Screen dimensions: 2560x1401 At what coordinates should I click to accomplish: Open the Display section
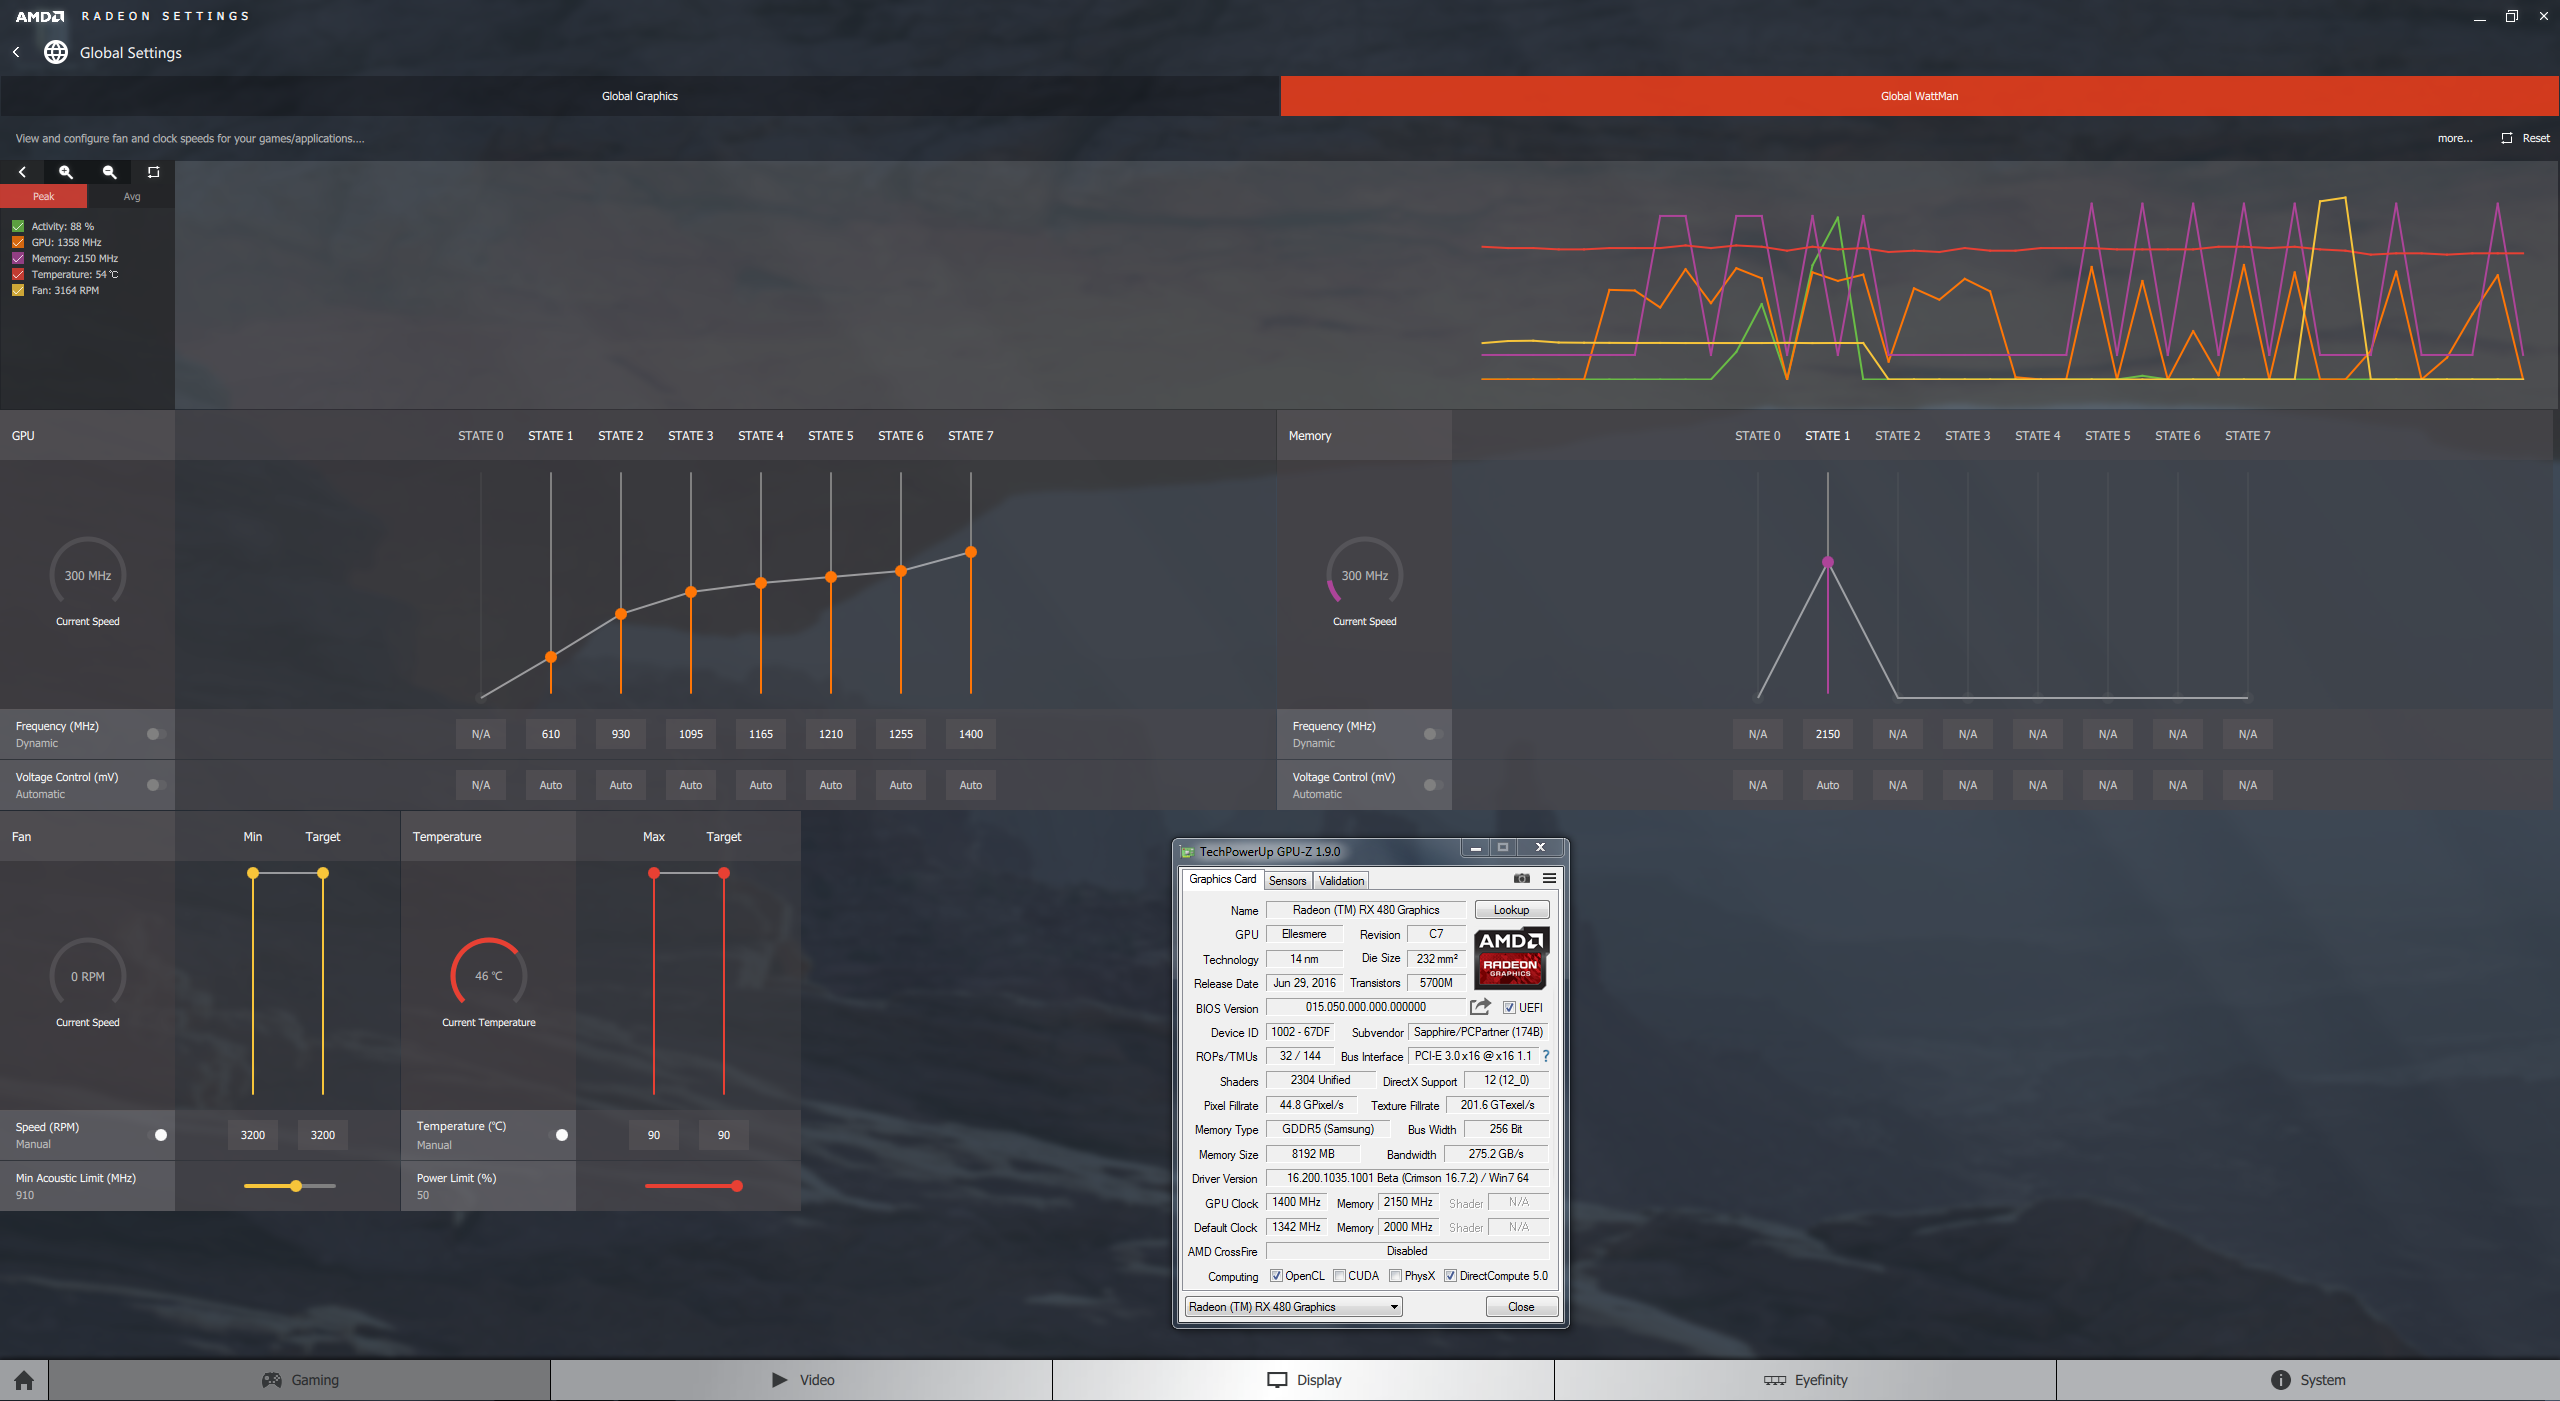1304,1380
